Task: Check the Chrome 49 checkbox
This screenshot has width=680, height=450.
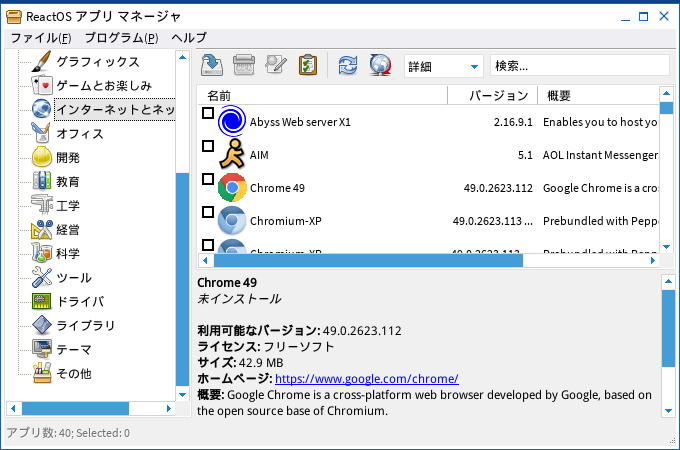Action: (208, 179)
